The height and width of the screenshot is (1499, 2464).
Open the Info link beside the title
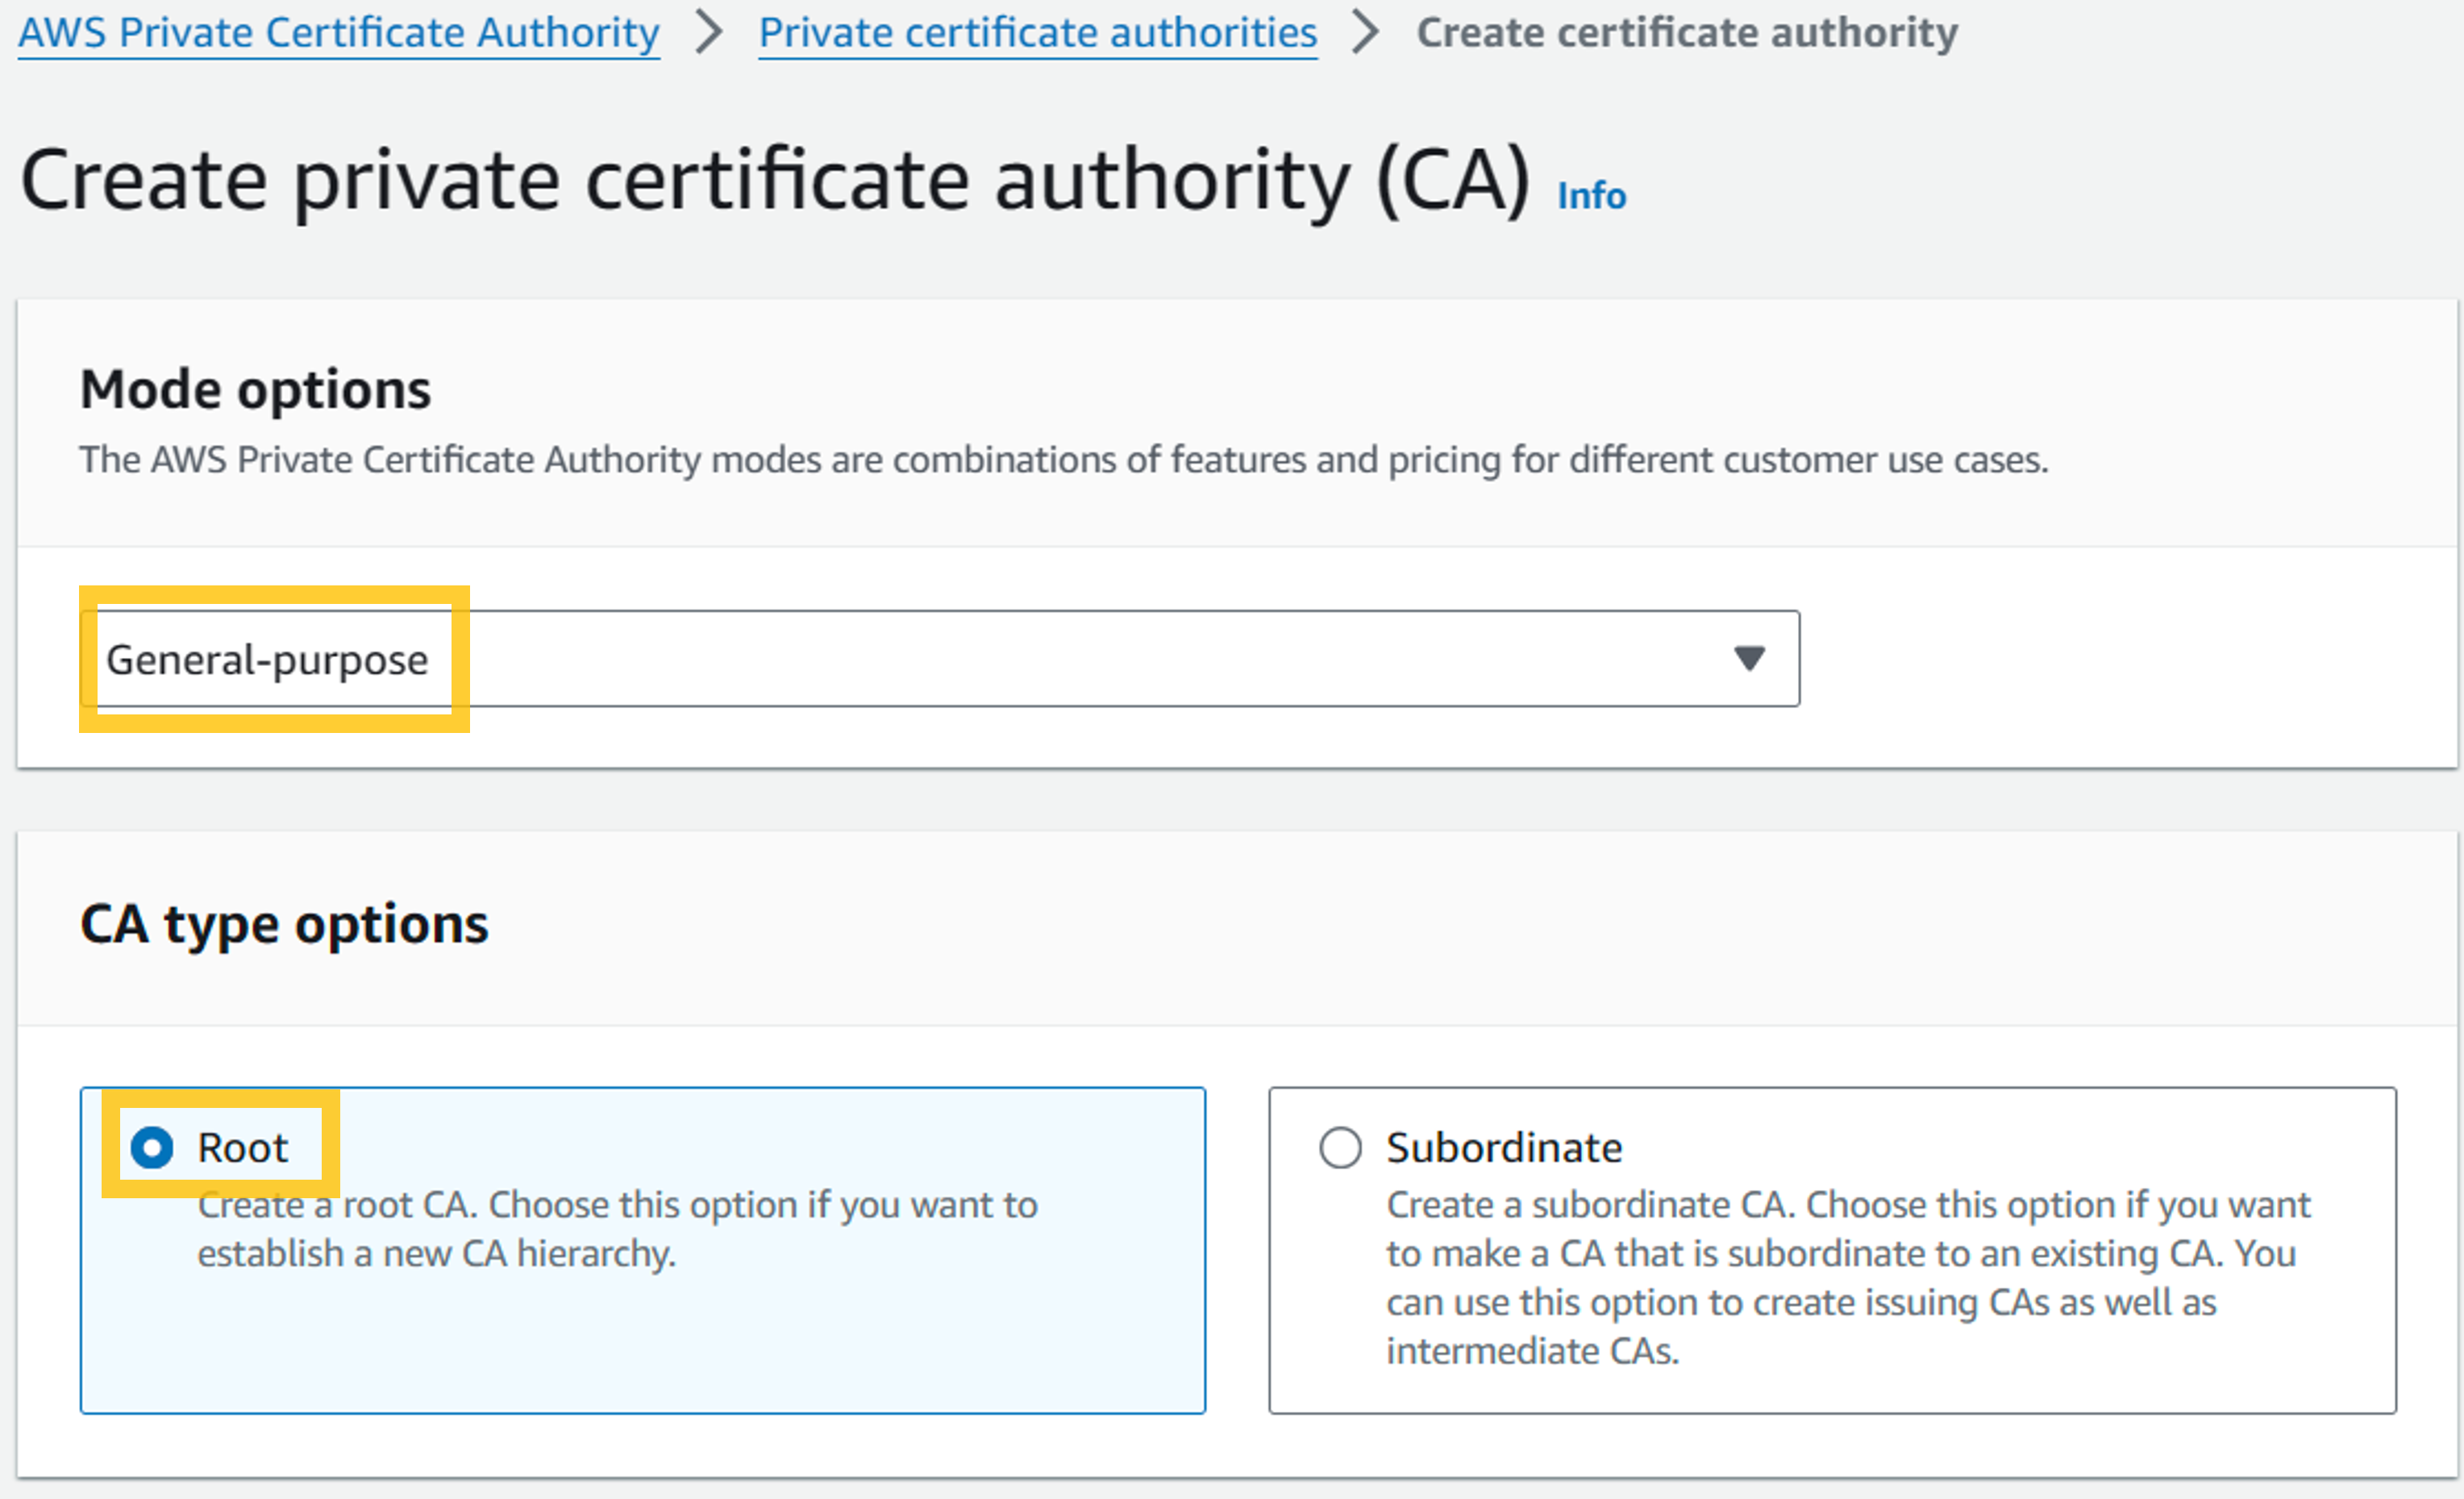pyautogui.click(x=1591, y=195)
